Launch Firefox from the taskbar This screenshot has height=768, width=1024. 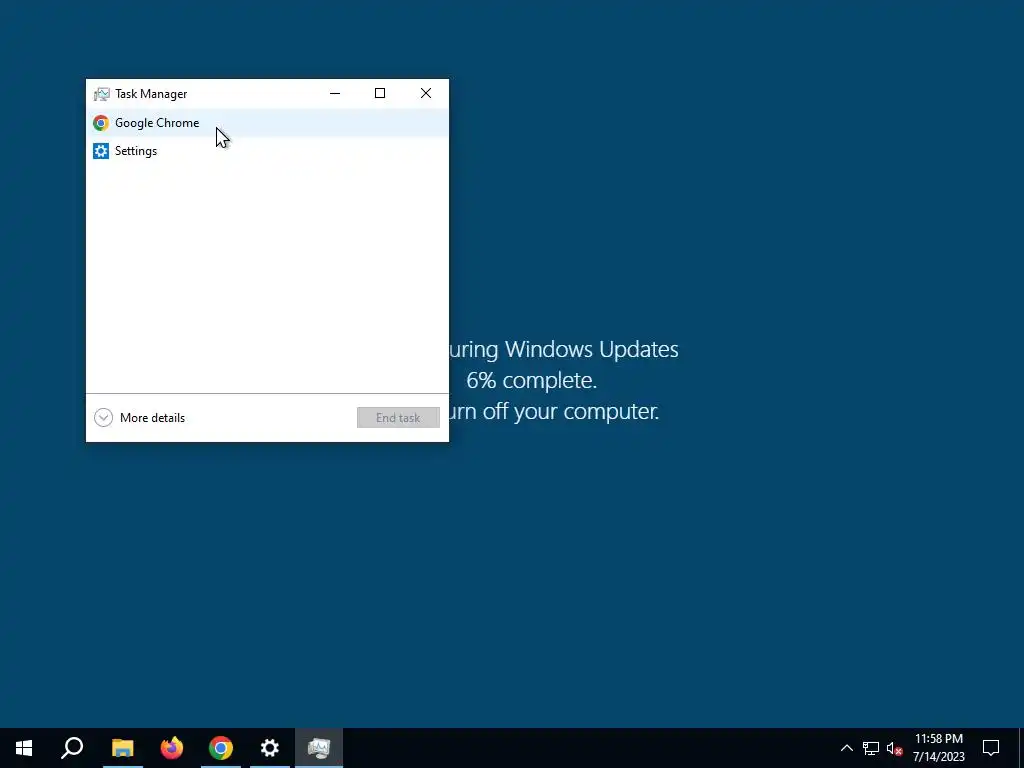point(172,748)
